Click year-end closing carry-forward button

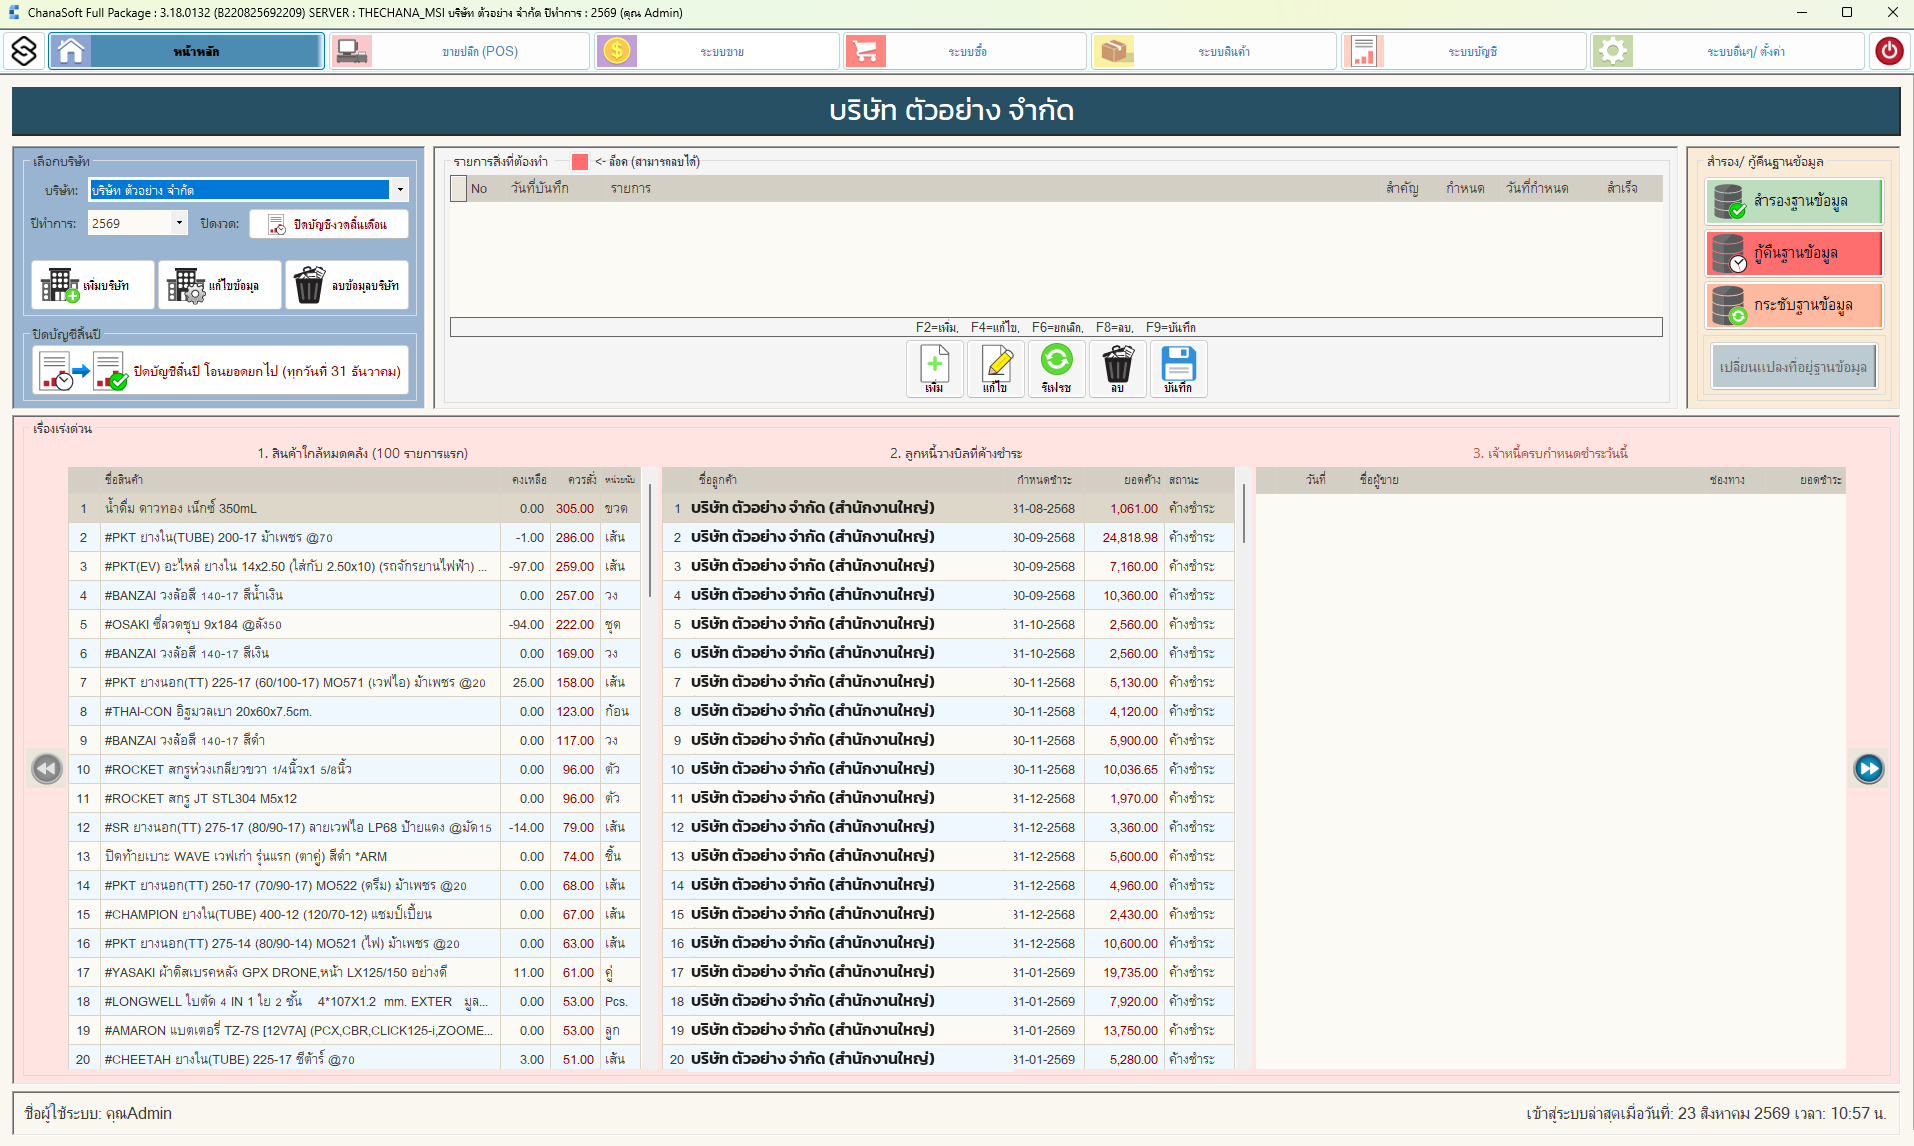click(220, 371)
